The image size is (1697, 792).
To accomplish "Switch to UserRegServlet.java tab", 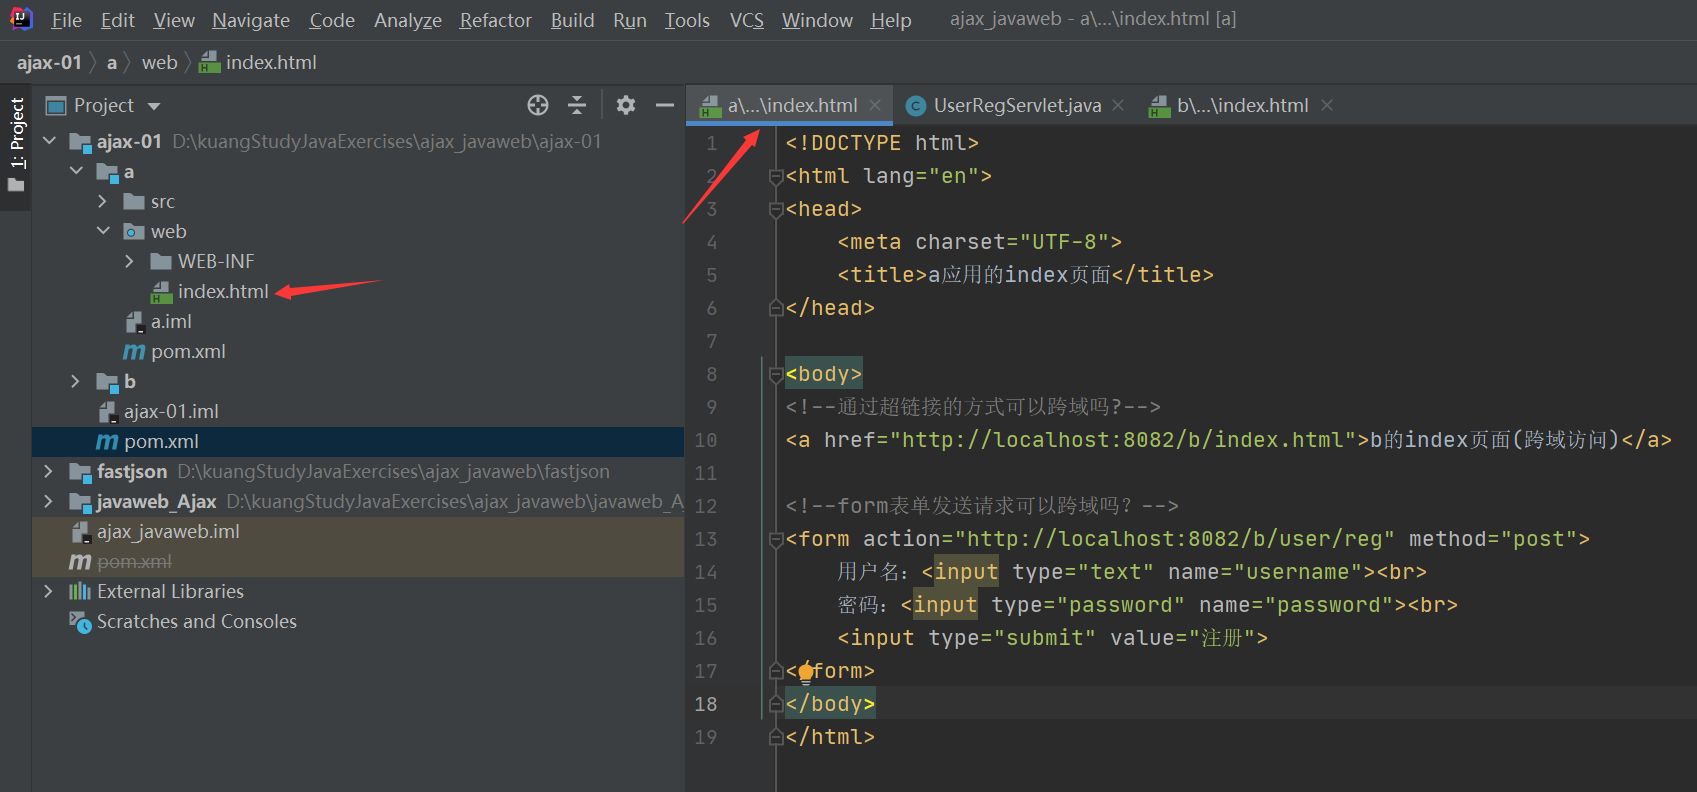I will (x=1017, y=105).
